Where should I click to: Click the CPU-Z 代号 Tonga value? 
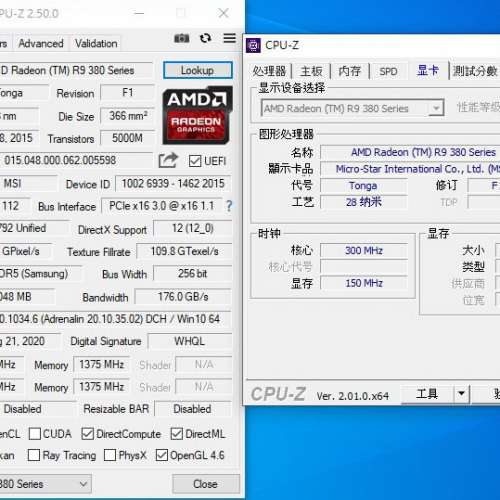tap(364, 185)
